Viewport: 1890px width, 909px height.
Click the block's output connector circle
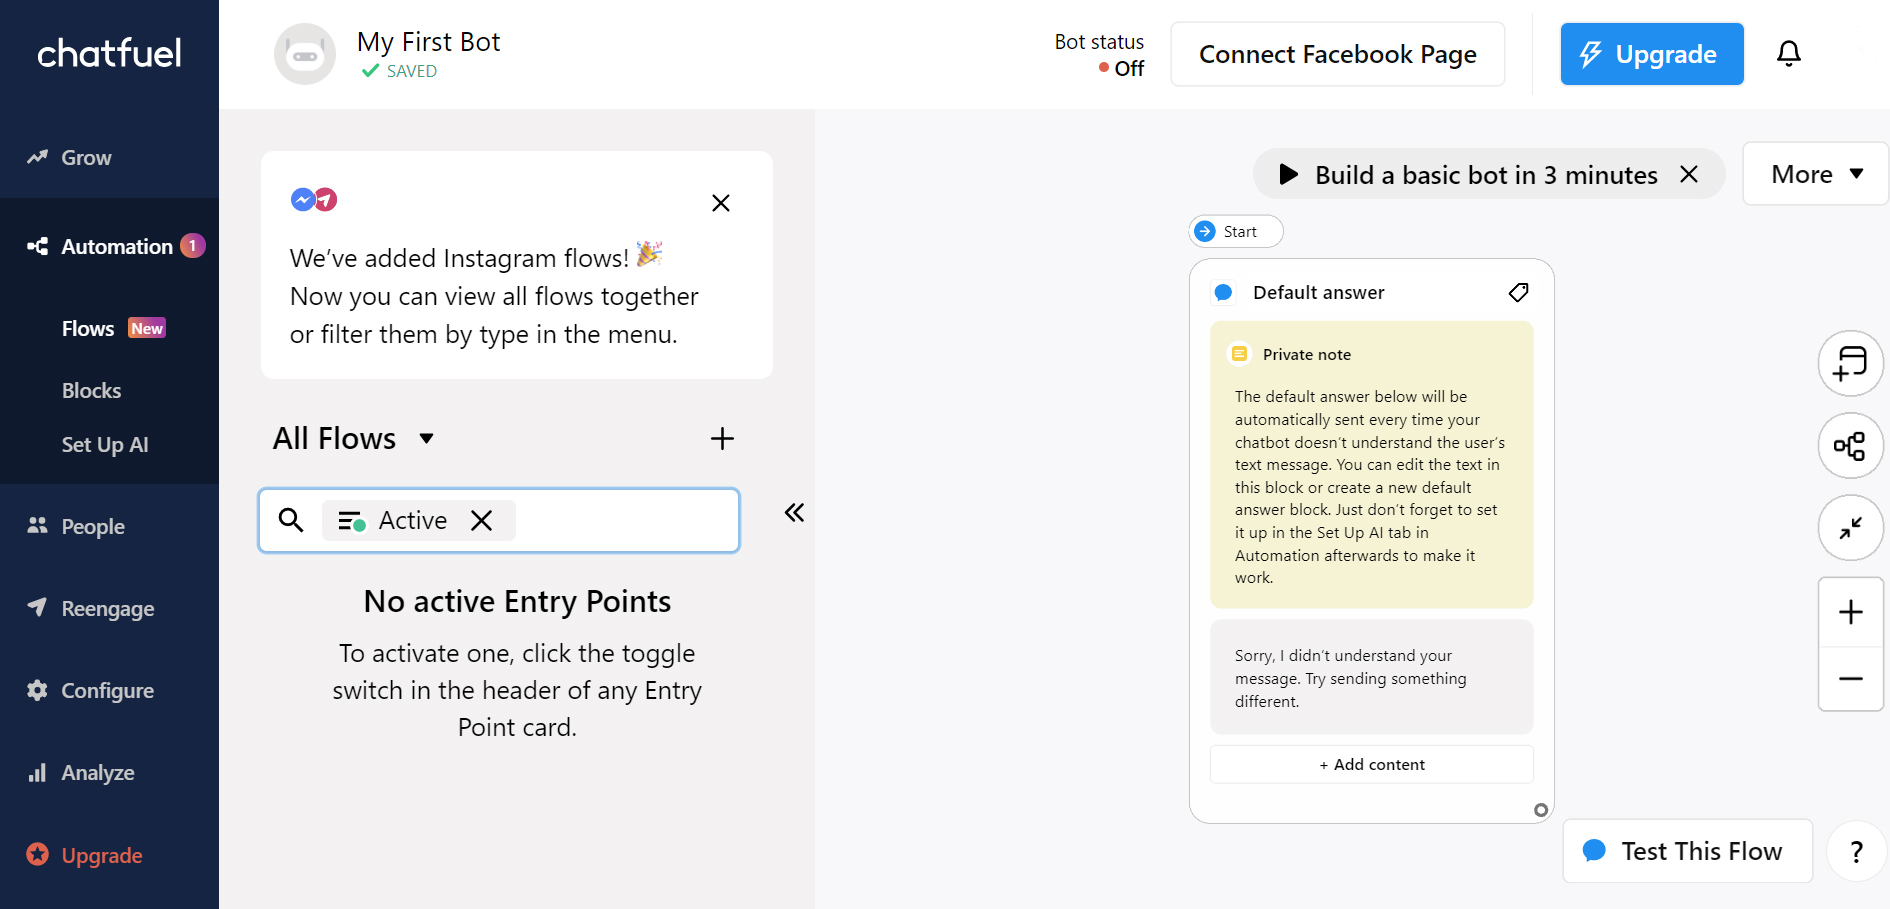[x=1541, y=810]
